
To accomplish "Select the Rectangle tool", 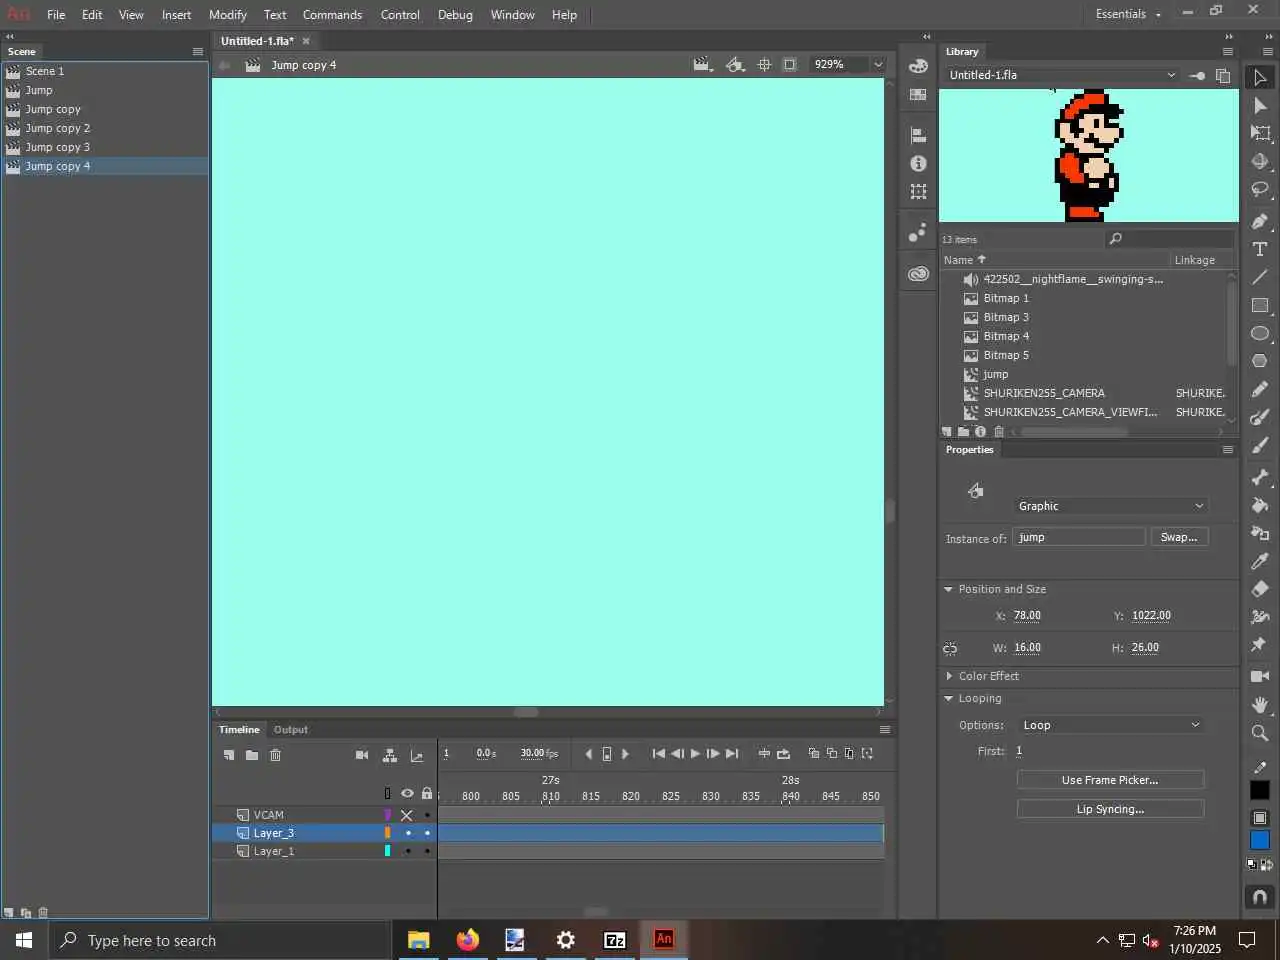I will pos(1260,305).
